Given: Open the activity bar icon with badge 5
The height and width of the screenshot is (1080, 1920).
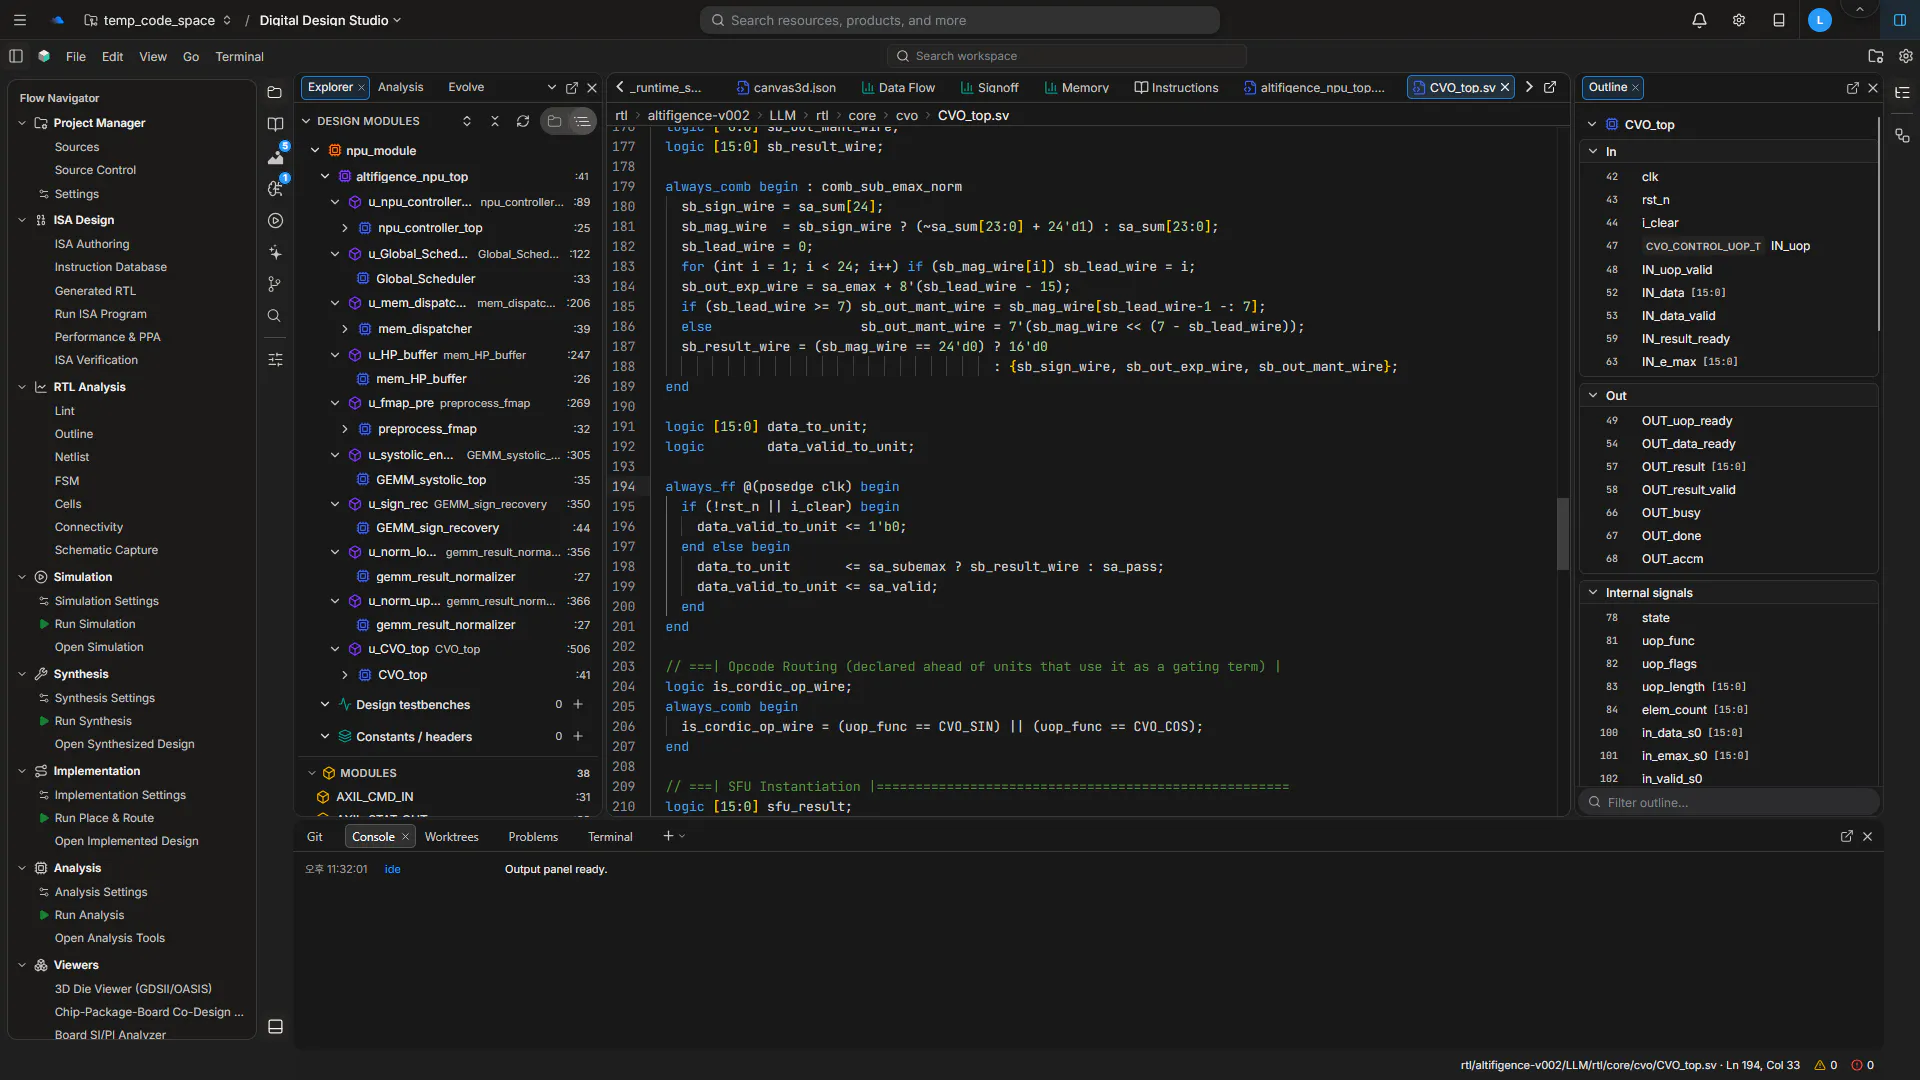Looking at the screenshot, I should point(276,155).
